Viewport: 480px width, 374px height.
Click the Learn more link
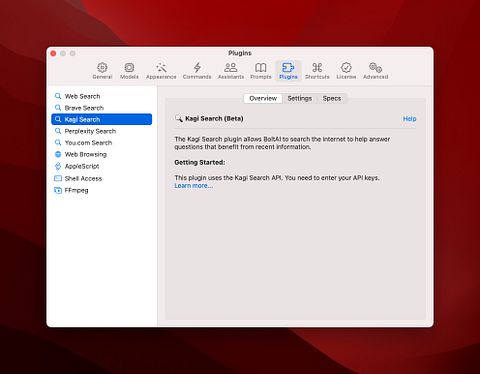pos(193,186)
